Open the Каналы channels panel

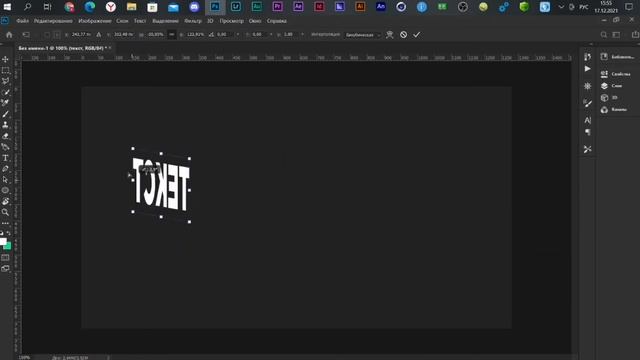[614, 109]
